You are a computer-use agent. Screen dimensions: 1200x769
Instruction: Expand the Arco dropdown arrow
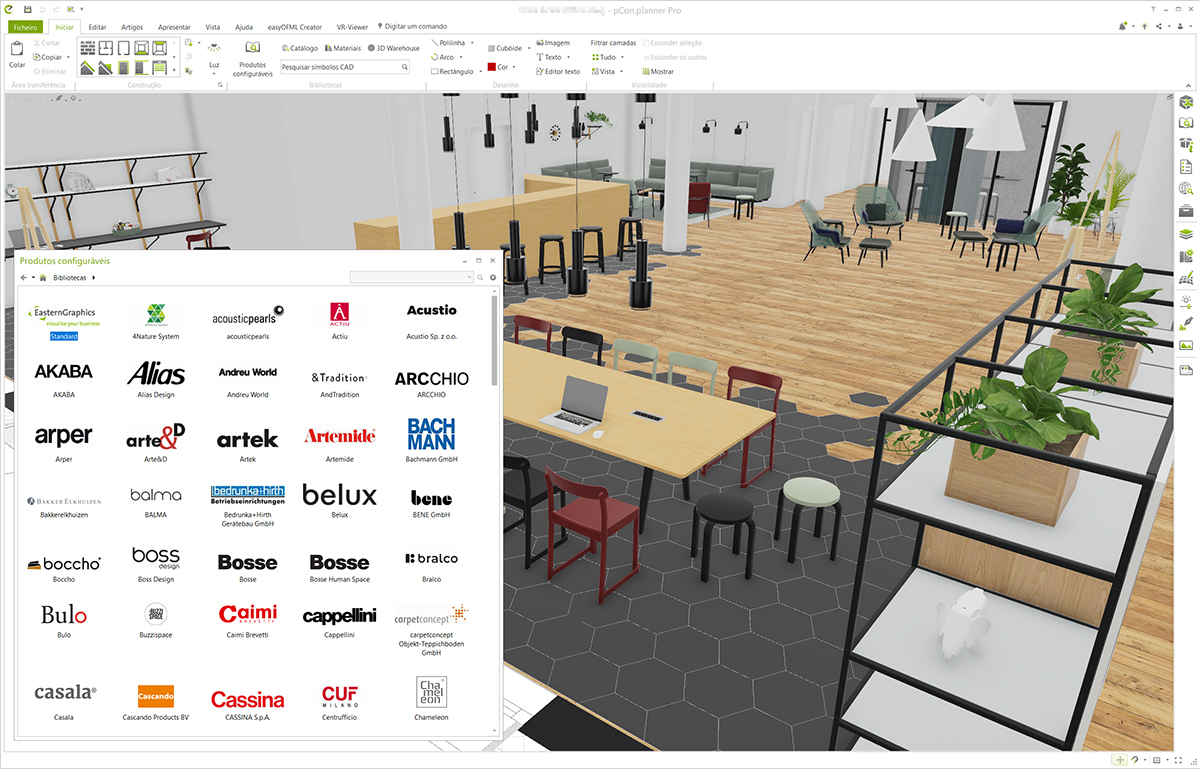click(460, 57)
